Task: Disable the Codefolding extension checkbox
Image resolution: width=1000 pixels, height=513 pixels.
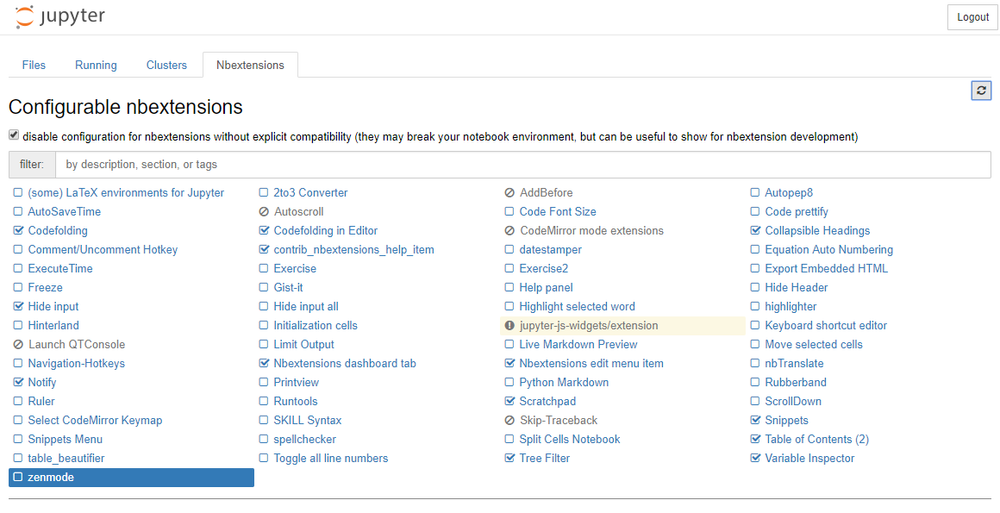Action: (18, 231)
